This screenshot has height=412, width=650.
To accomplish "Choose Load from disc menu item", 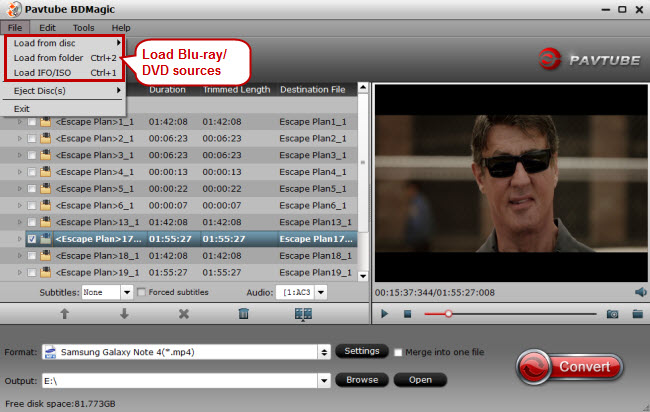I will coord(65,43).
